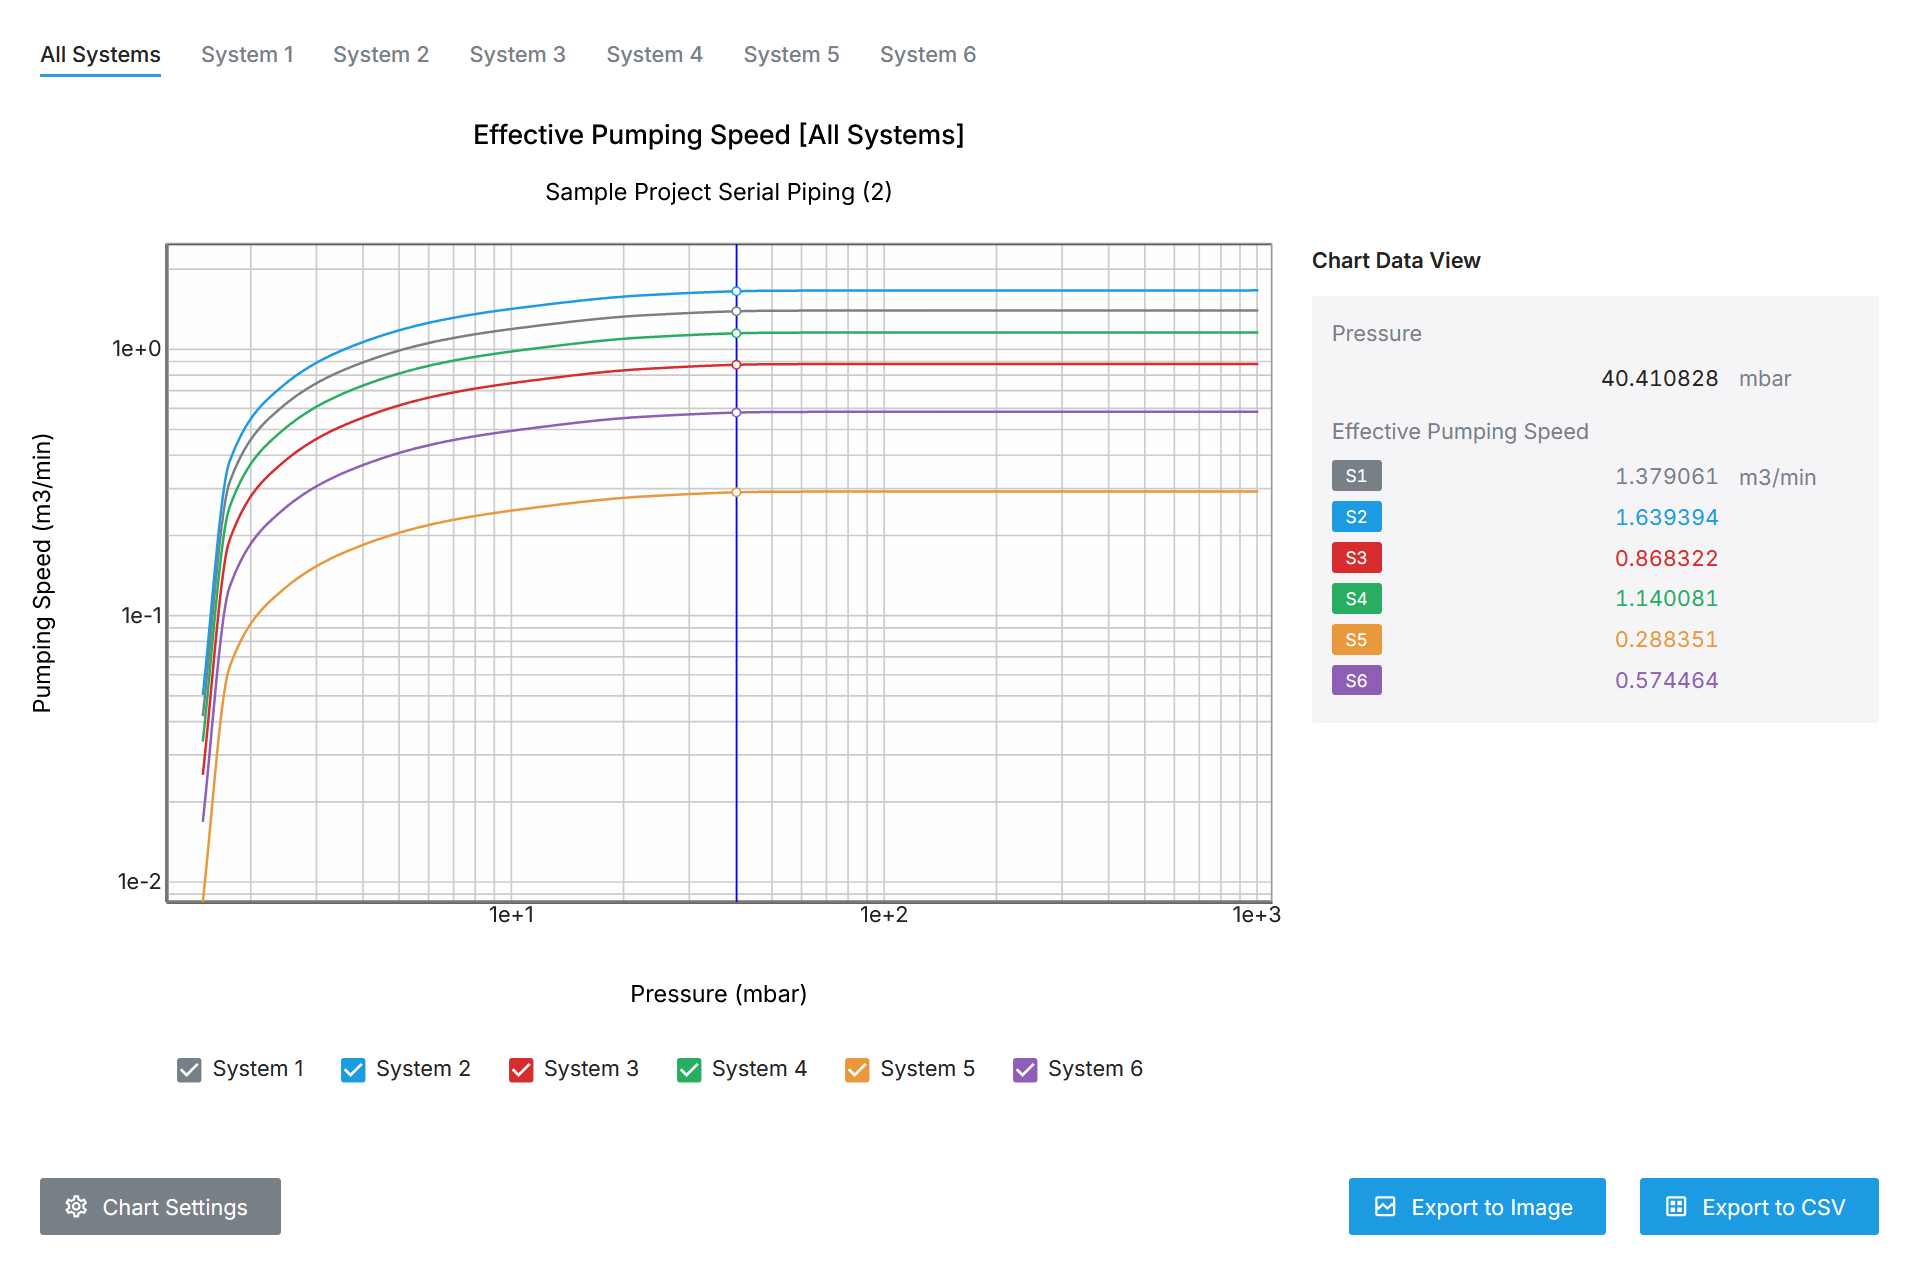Click the S2 value 1.639394
The image size is (1919, 1275).
point(1666,518)
